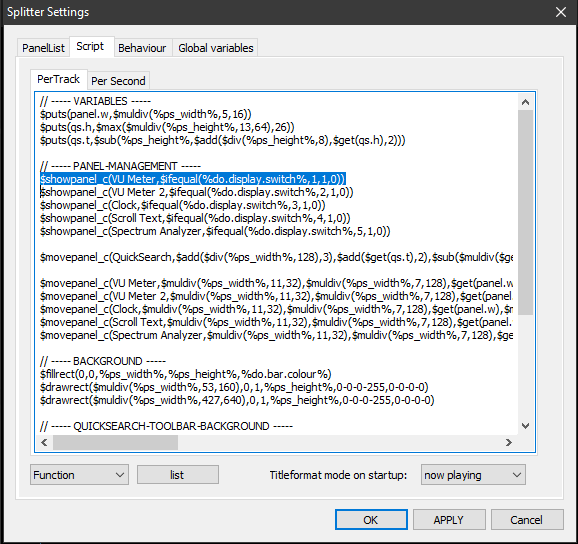Click the APPLY button
This screenshot has height=544, width=578.
pyautogui.click(x=449, y=520)
